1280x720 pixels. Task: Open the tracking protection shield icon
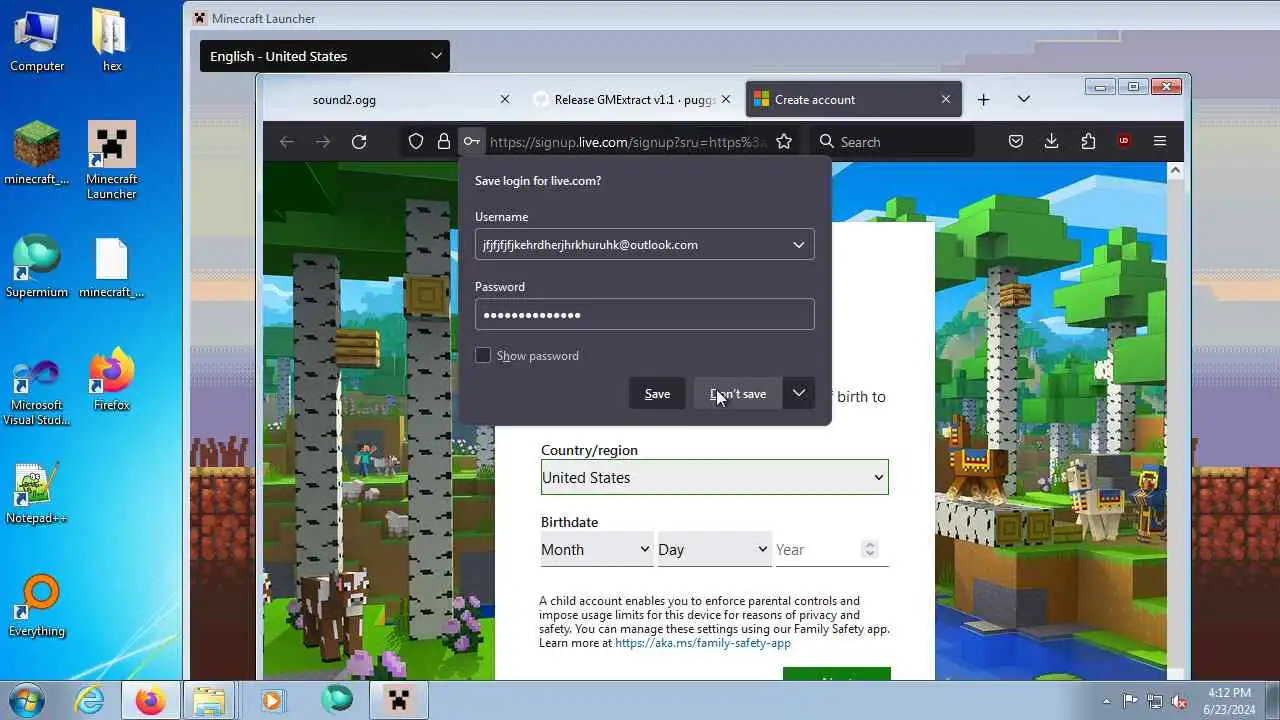416,142
